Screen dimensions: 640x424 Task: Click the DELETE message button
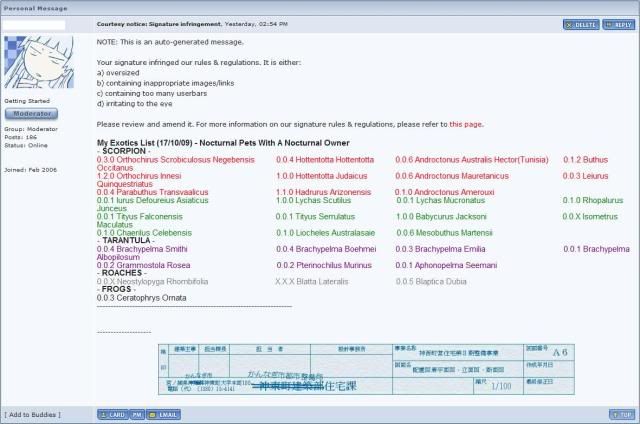click(x=581, y=24)
